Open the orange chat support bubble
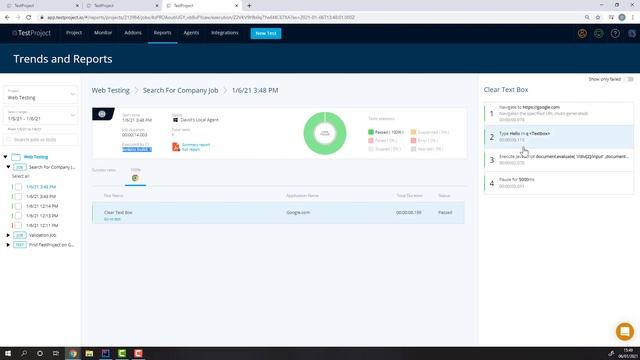 tap(624, 331)
